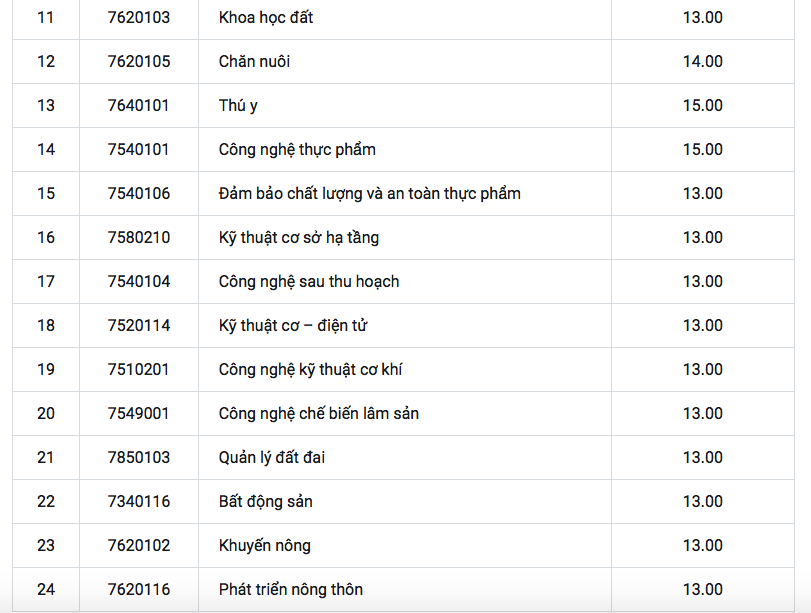This screenshot has height=613, width=811.
Task: Click major code 7340116
Action: point(139,502)
